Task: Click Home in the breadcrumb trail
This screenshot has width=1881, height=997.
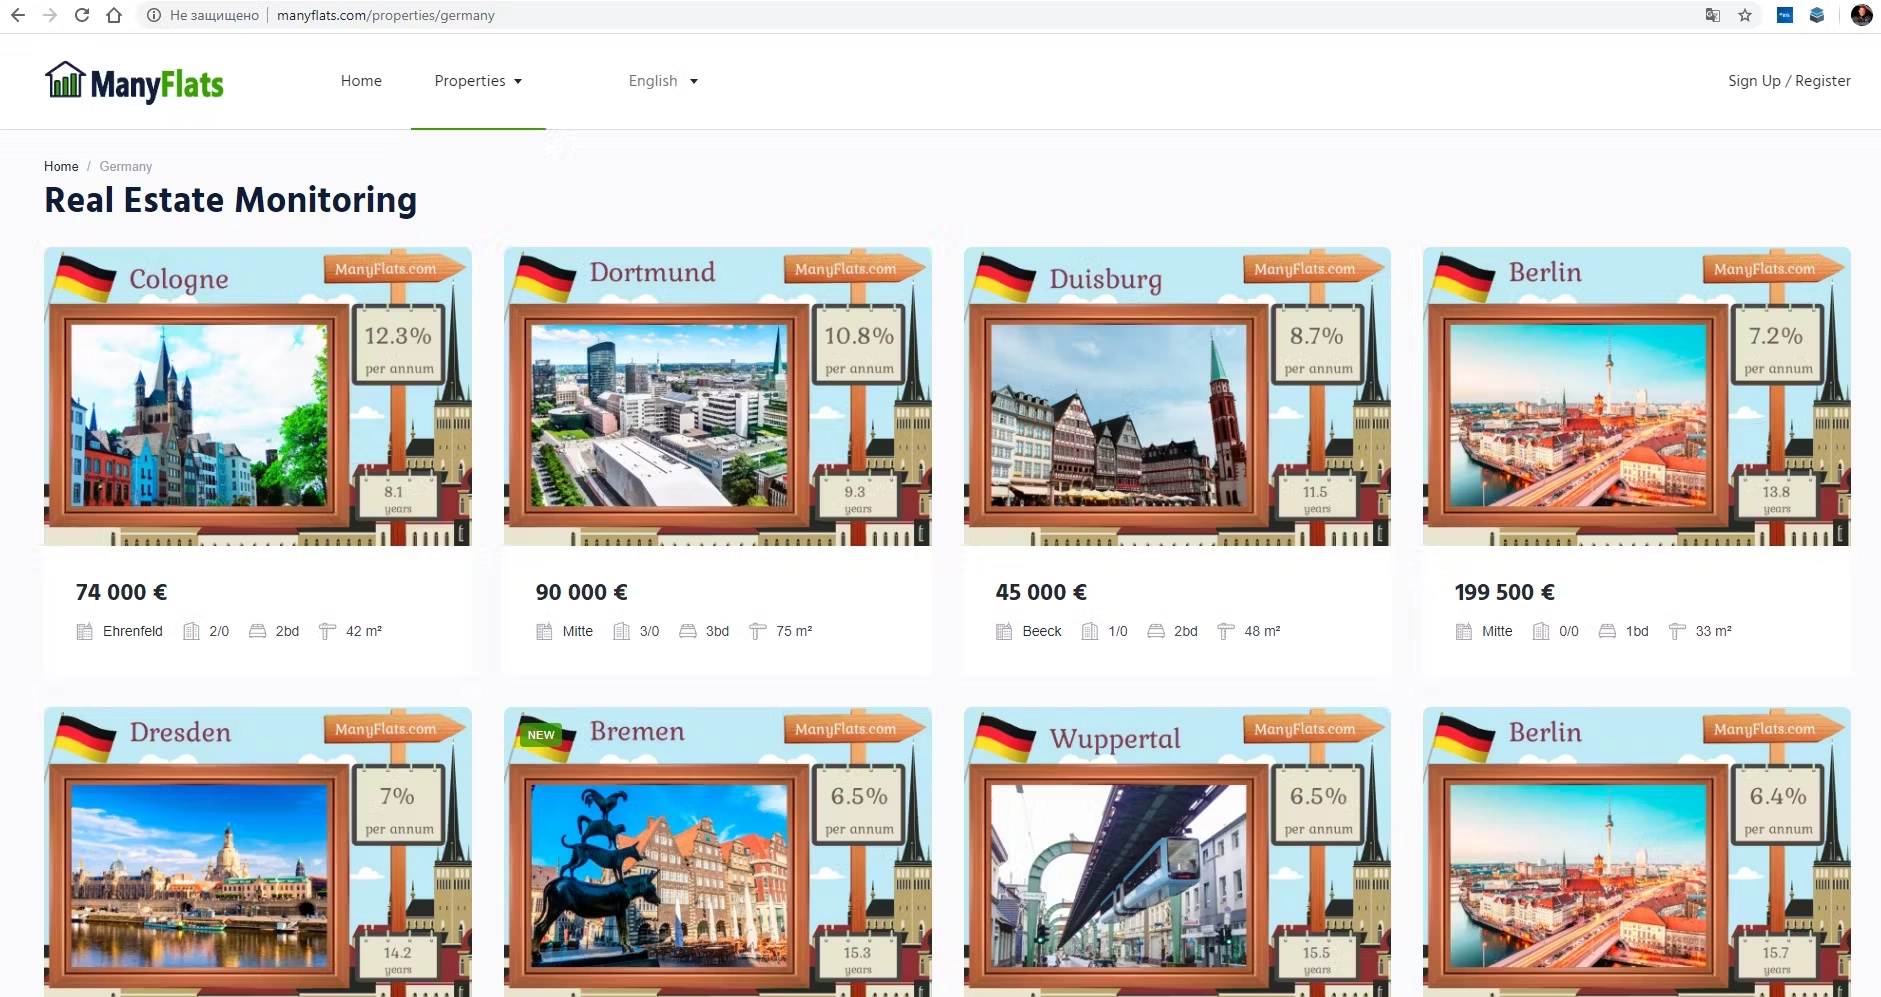Action: [61, 166]
